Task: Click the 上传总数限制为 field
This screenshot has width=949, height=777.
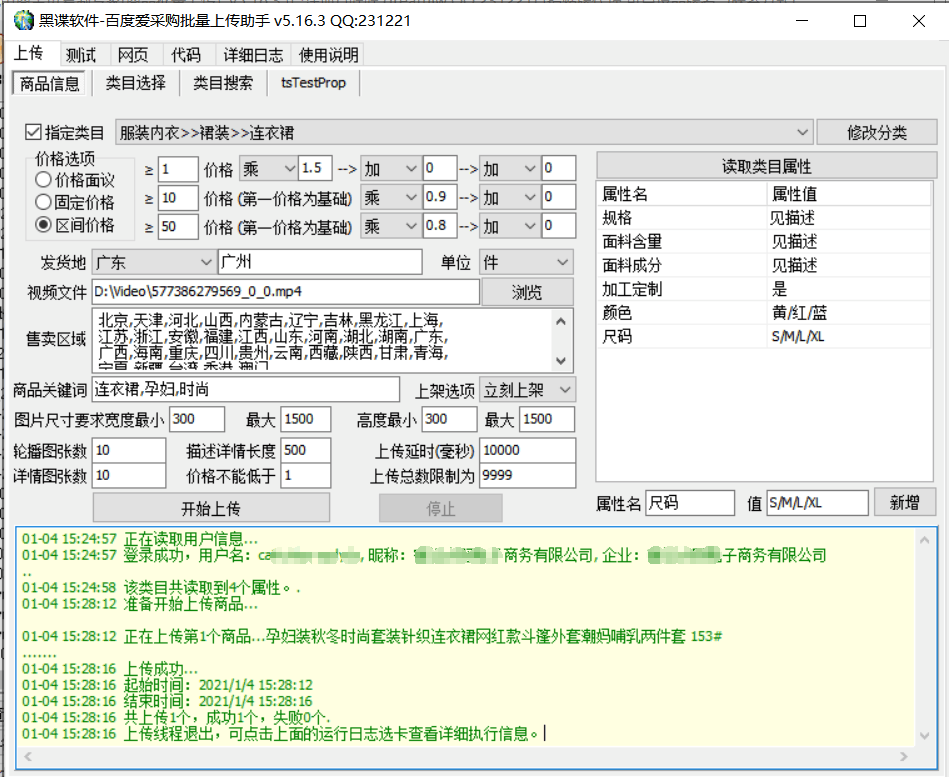Action: click(x=527, y=476)
